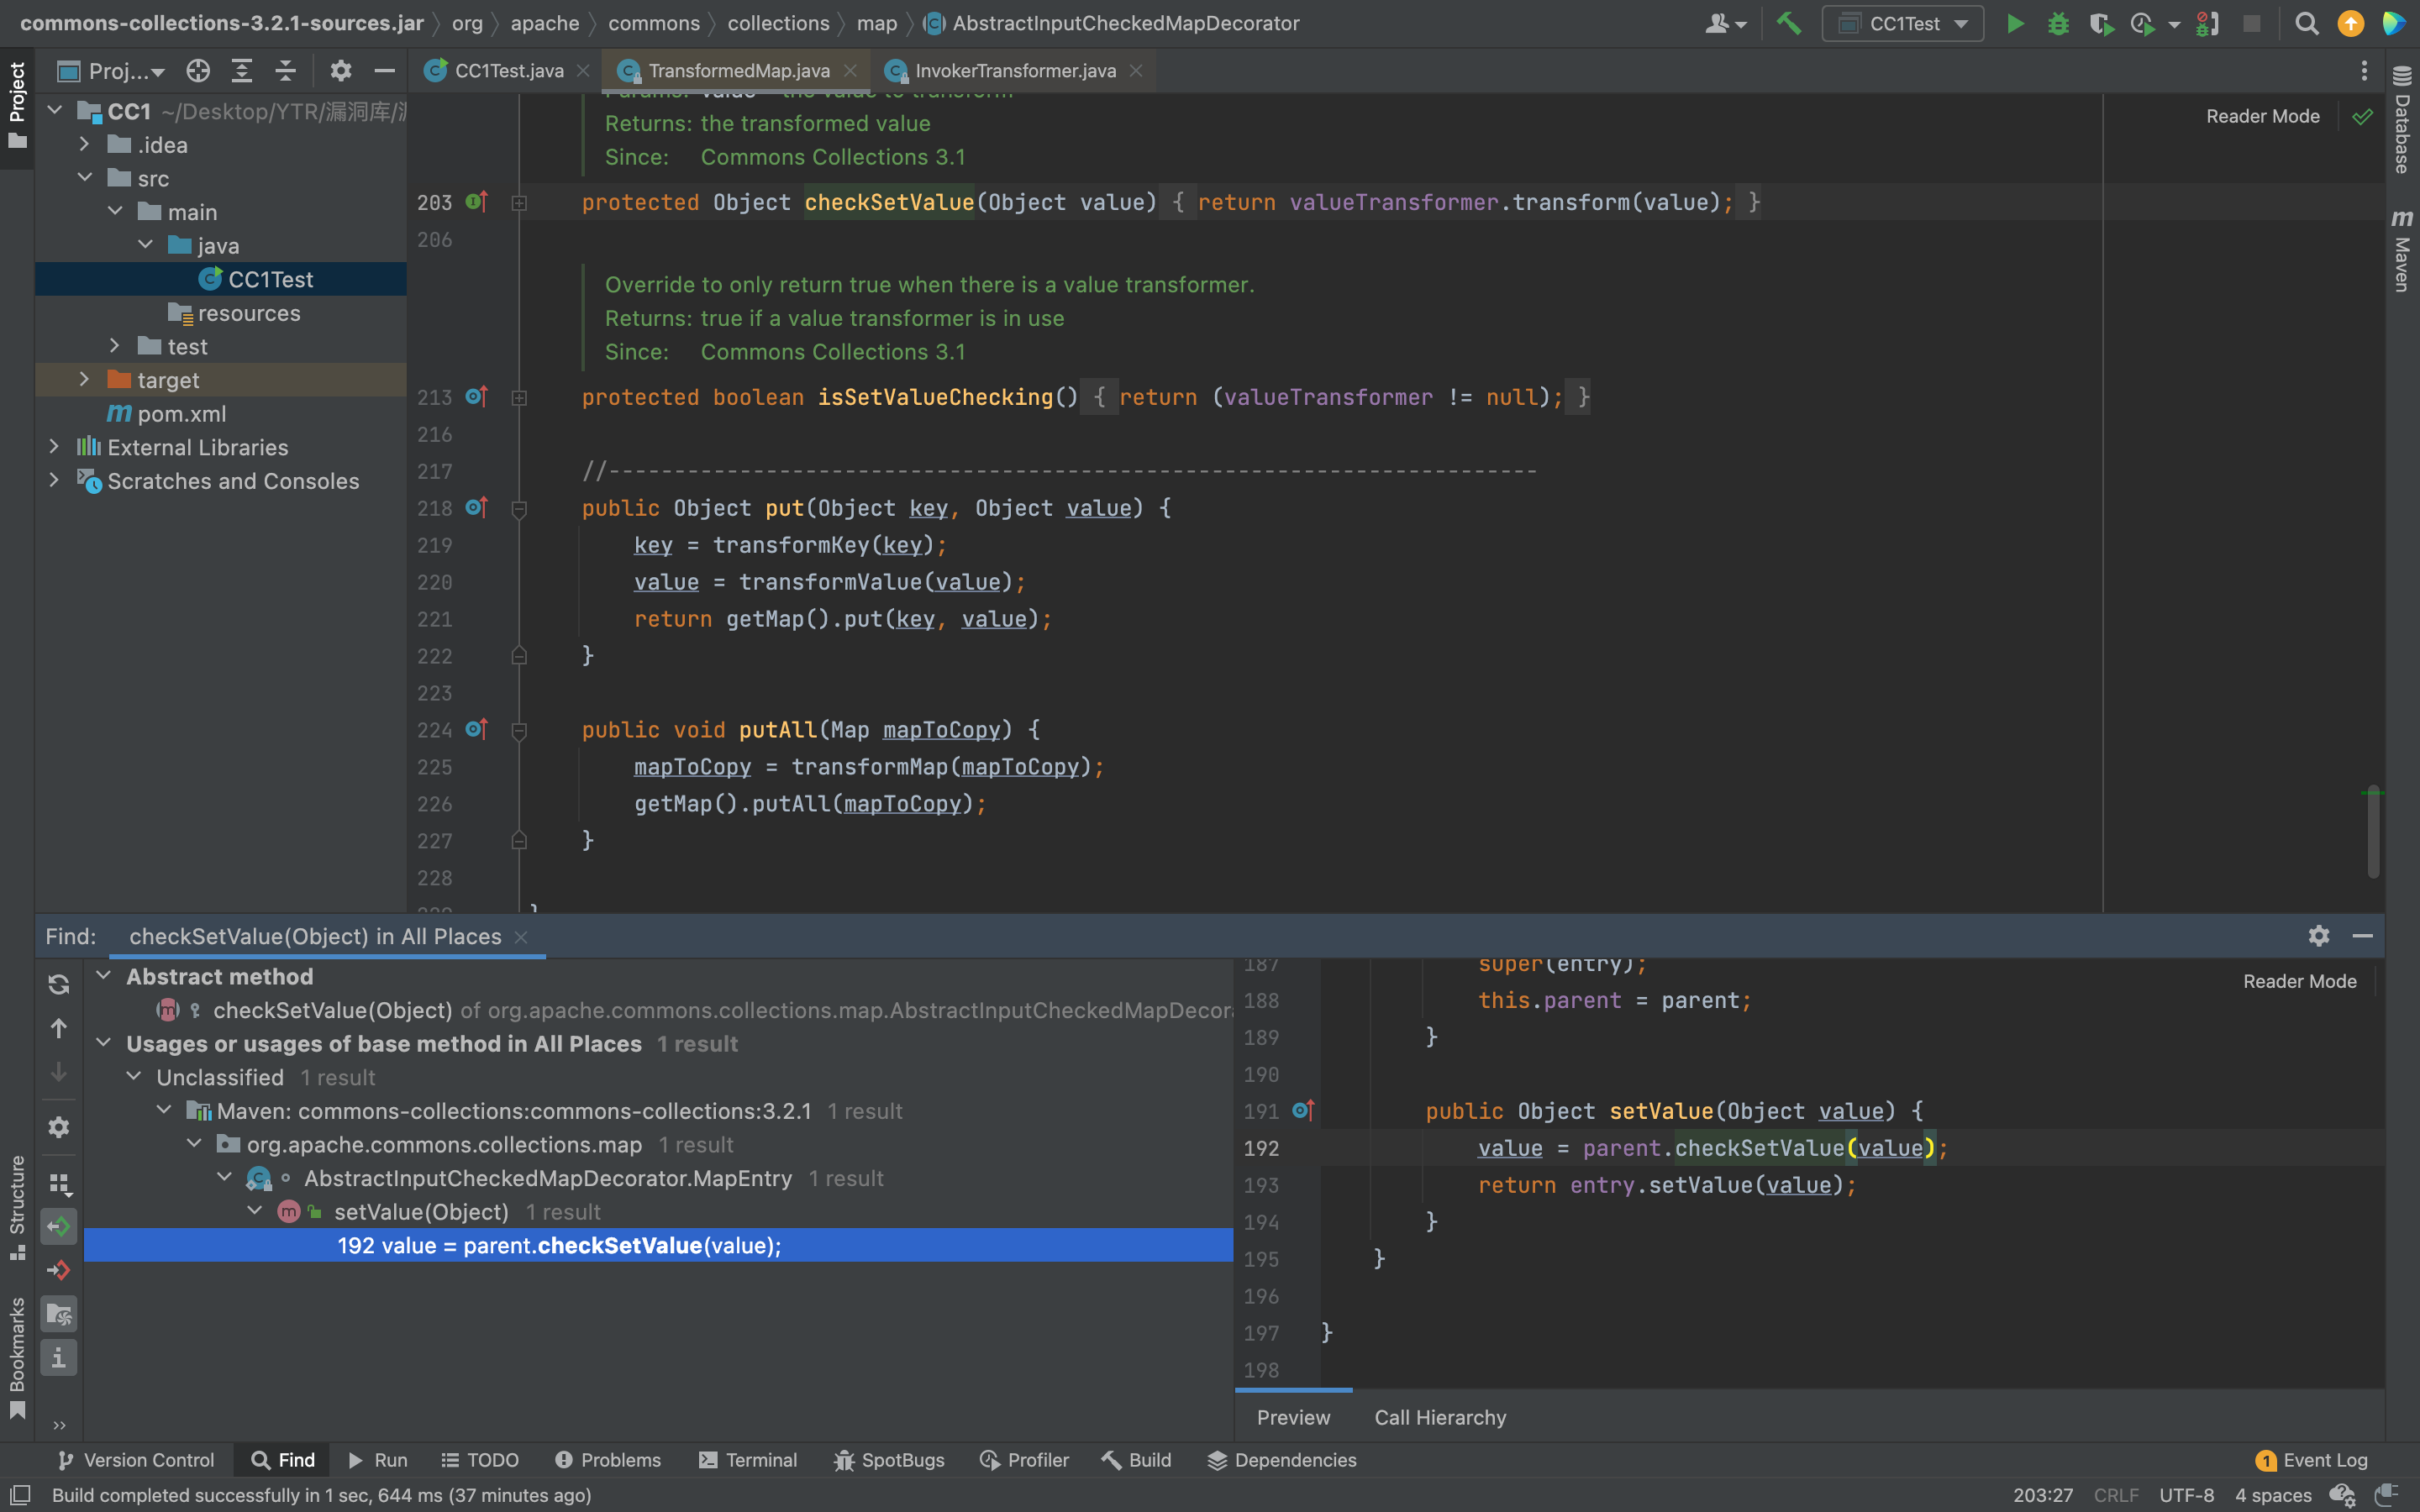Unfold checkSetValue method at line 203
The height and width of the screenshot is (1512, 2420).
[x=519, y=202]
